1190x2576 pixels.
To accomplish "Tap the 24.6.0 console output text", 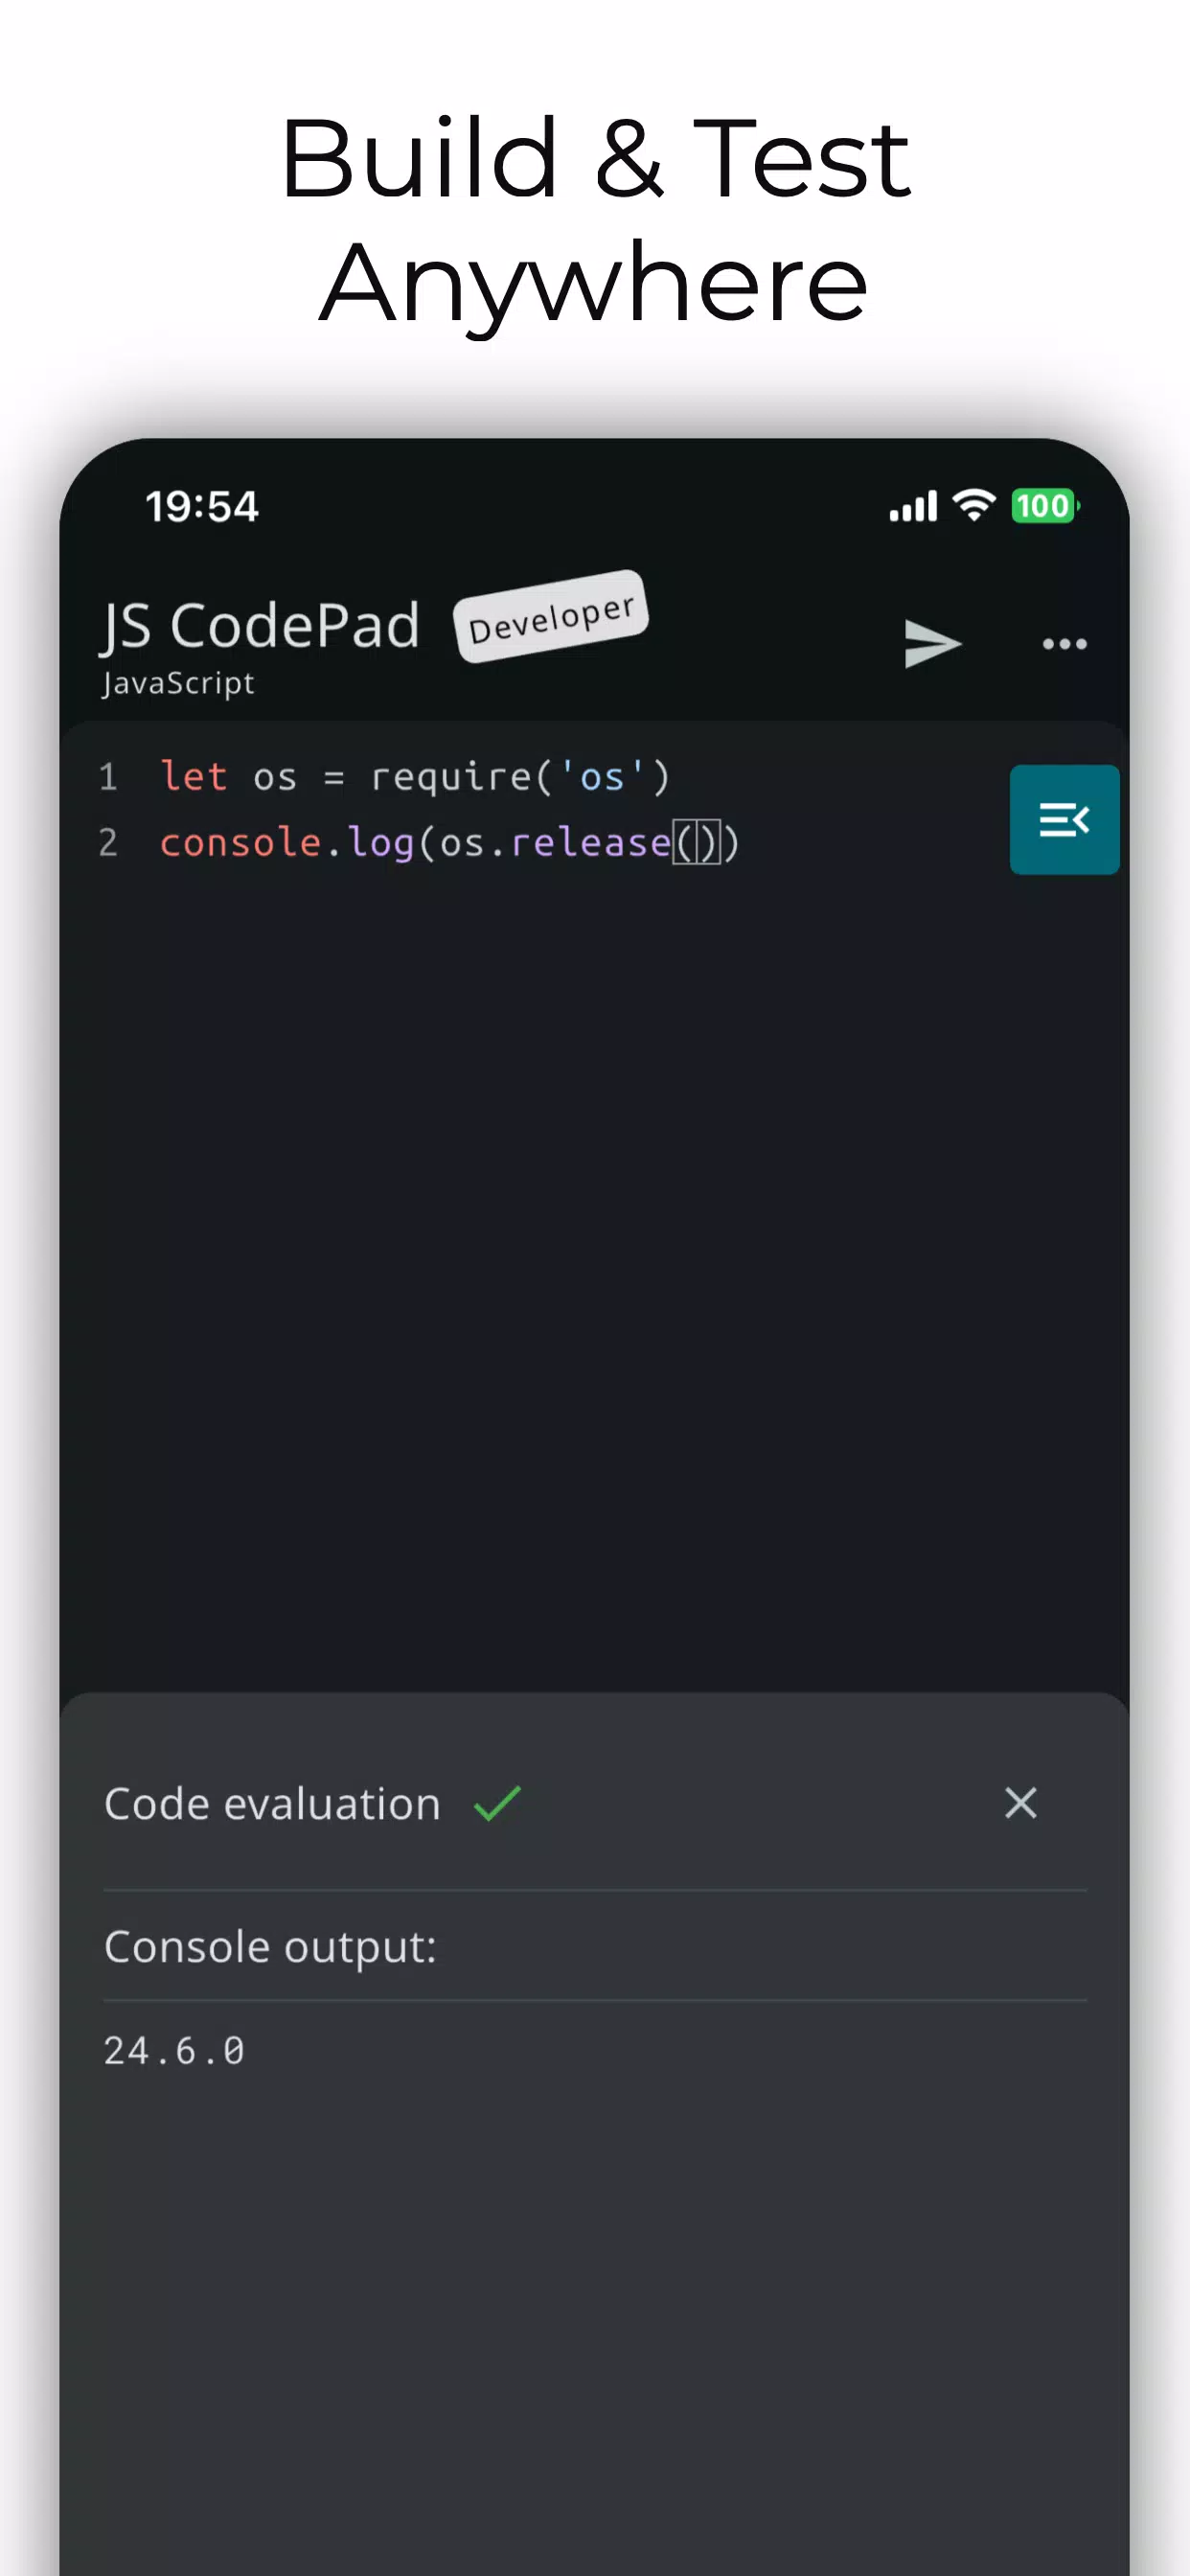I will coord(174,2051).
